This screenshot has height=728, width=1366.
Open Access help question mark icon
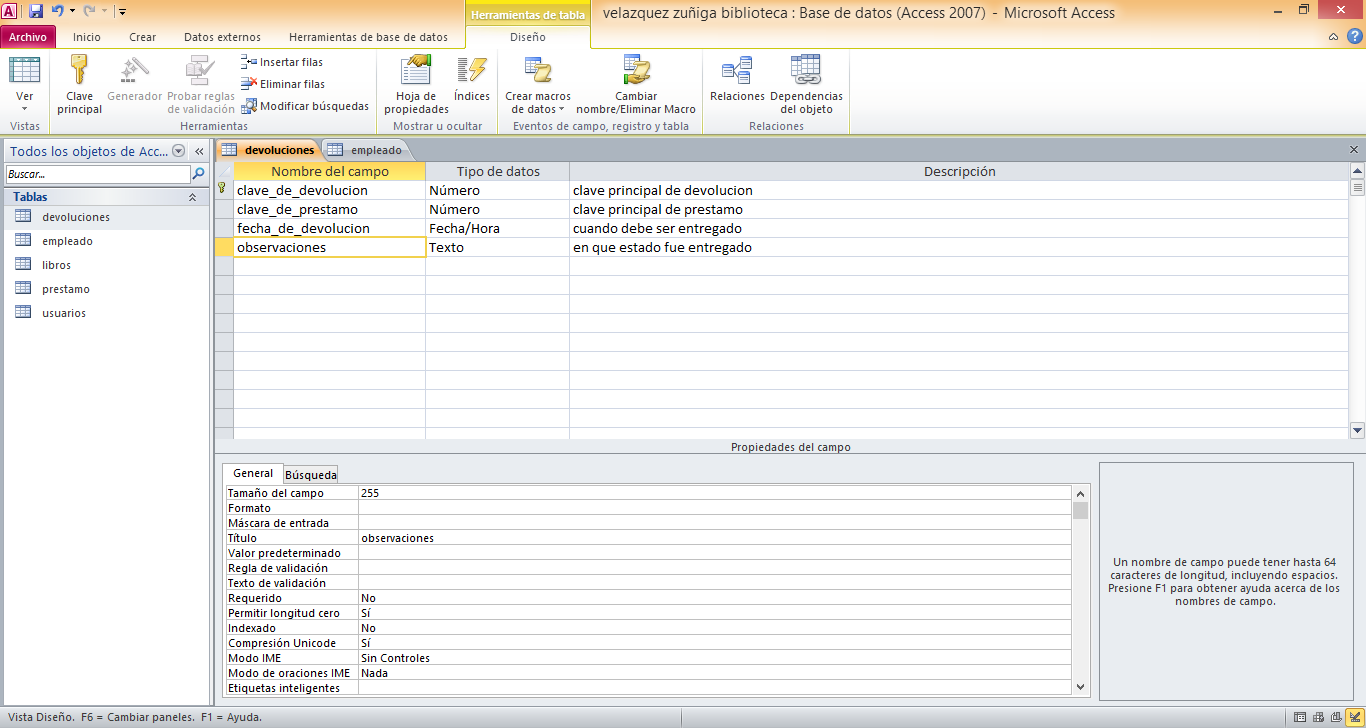pyautogui.click(x=1353, y=37)
